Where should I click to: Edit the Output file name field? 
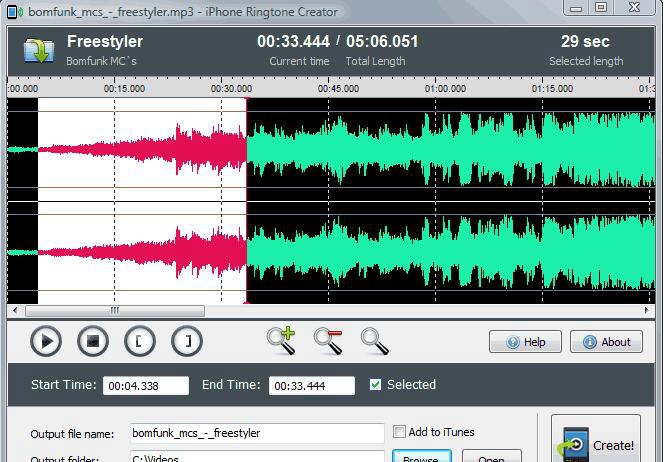pos(257,433)
